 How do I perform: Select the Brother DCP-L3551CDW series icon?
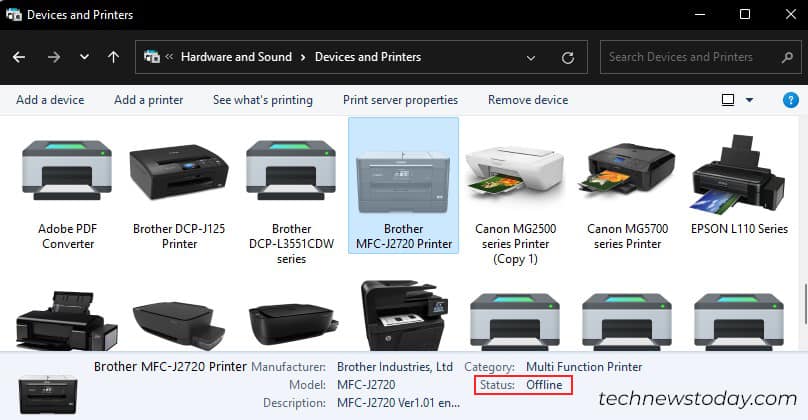[x=291, y=170]
